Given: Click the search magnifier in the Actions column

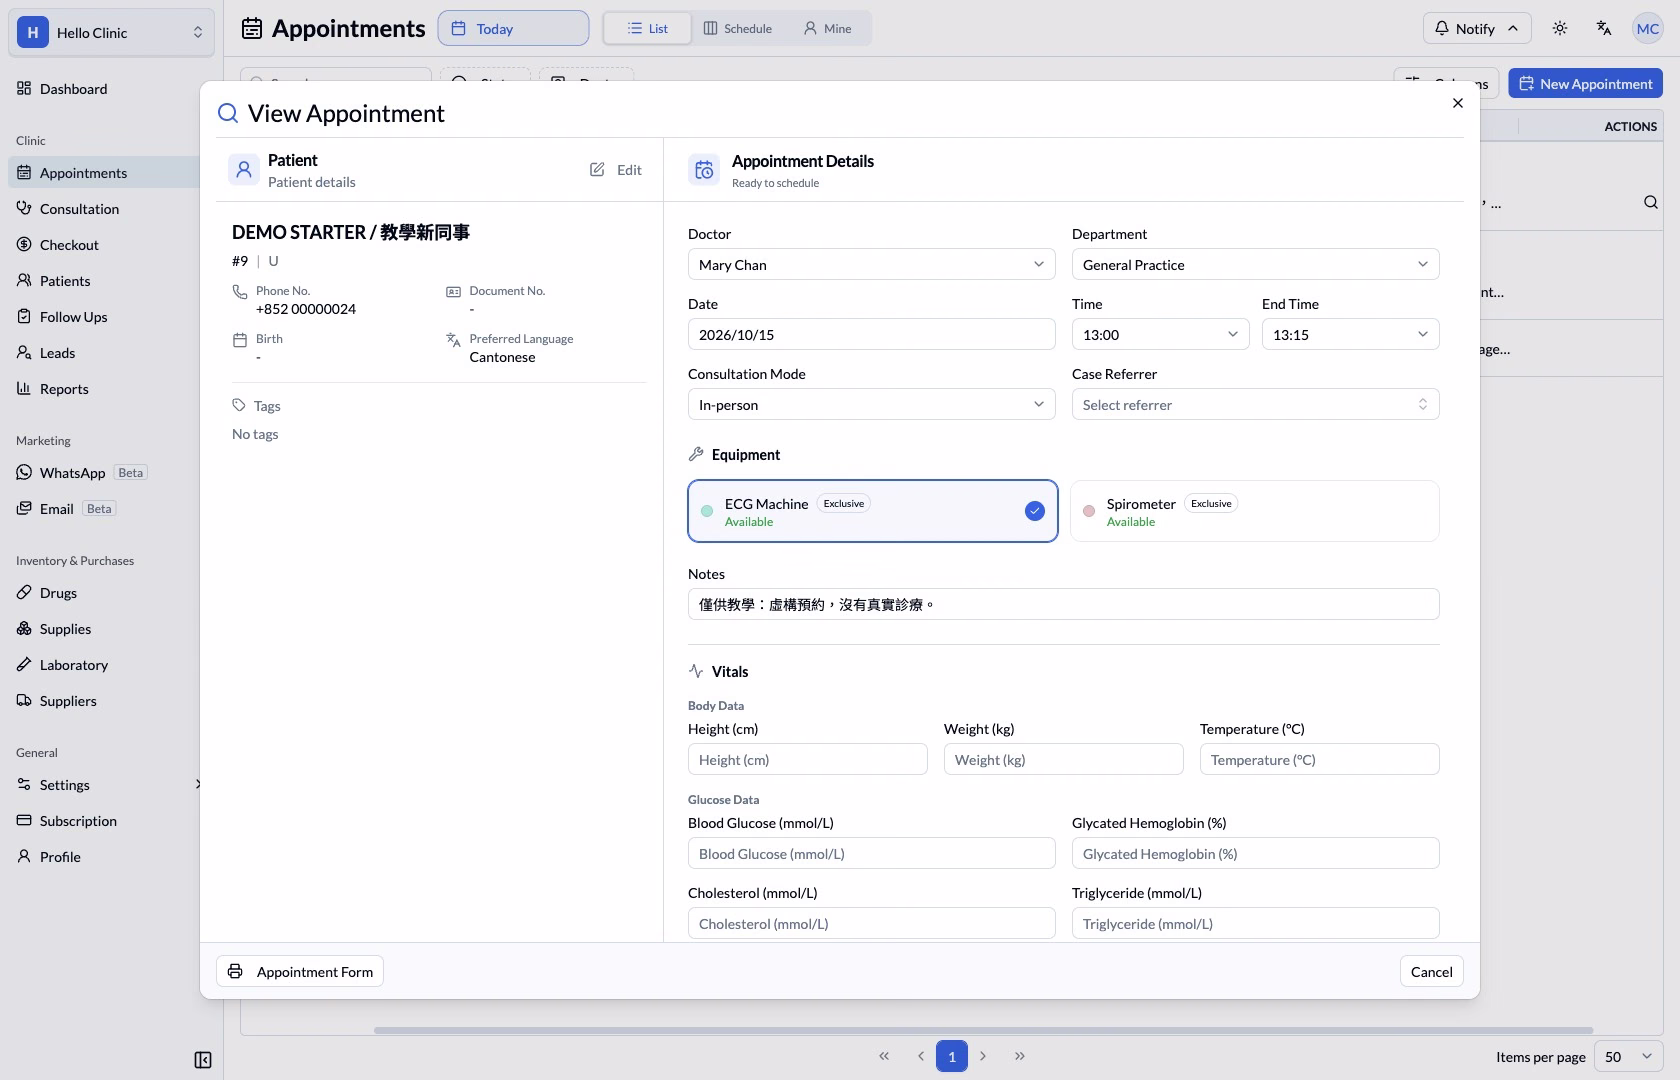Looking at the screenshot, I should [x=1650, y=202].
